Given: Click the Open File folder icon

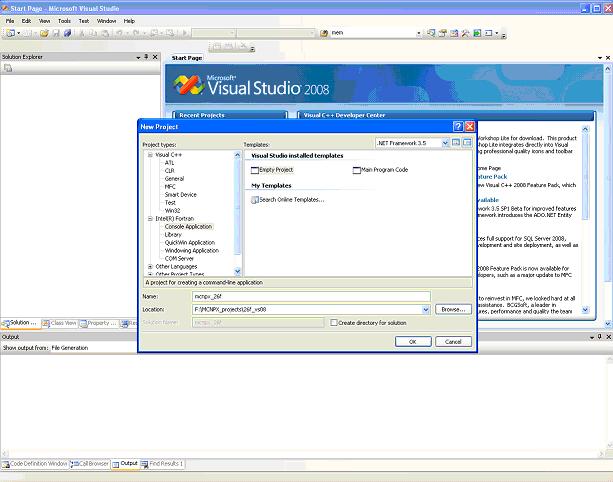Looking at the screenshot, I should click(x=44, y=33).
